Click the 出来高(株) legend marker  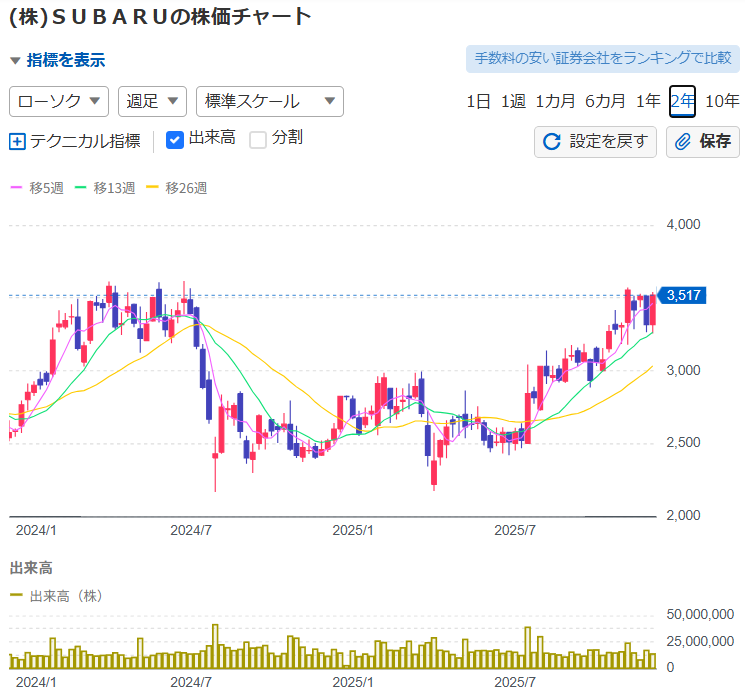16,595
